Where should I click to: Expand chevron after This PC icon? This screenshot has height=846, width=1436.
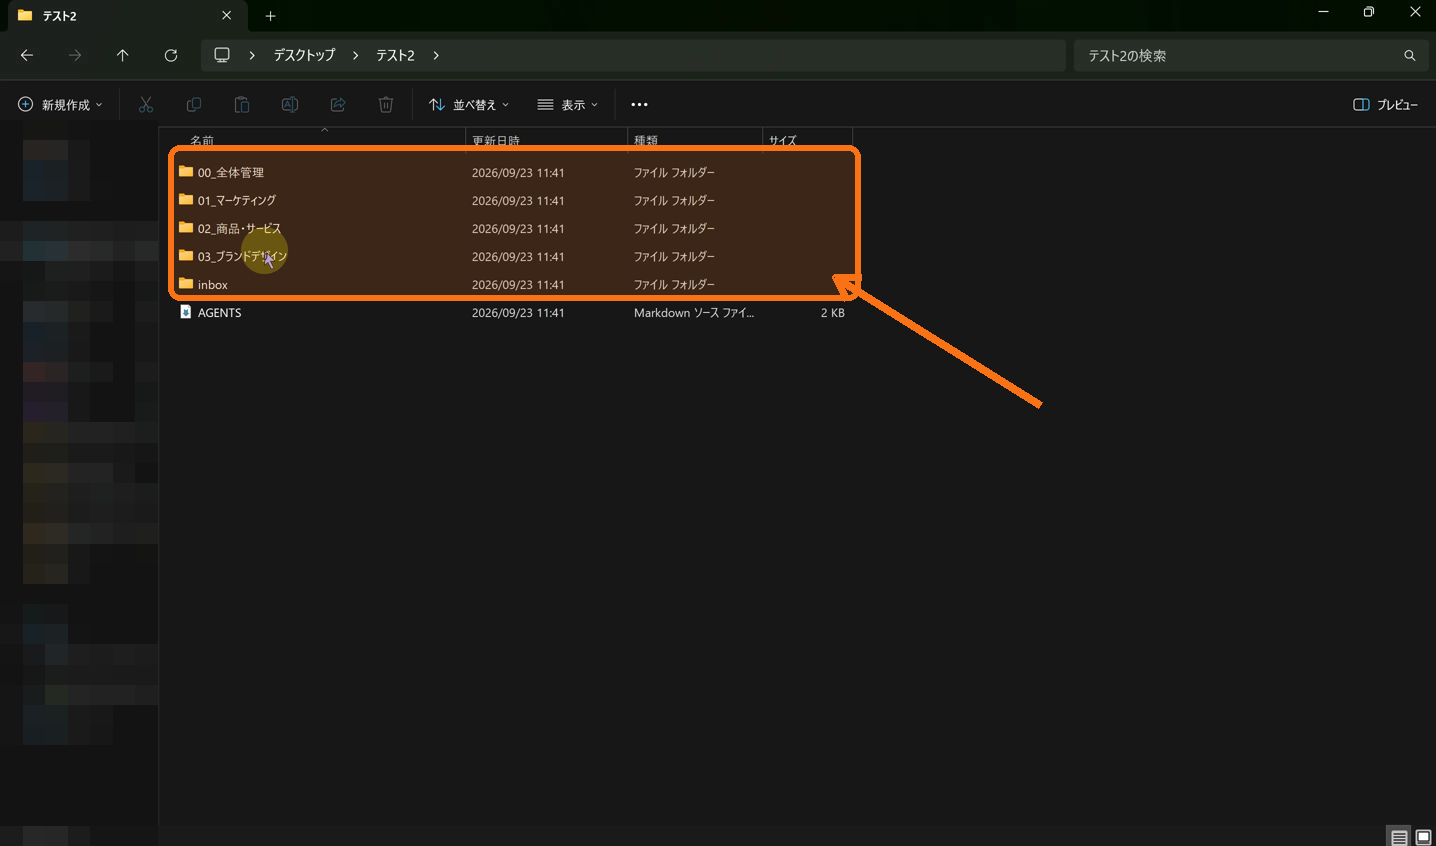coord(252,55)
